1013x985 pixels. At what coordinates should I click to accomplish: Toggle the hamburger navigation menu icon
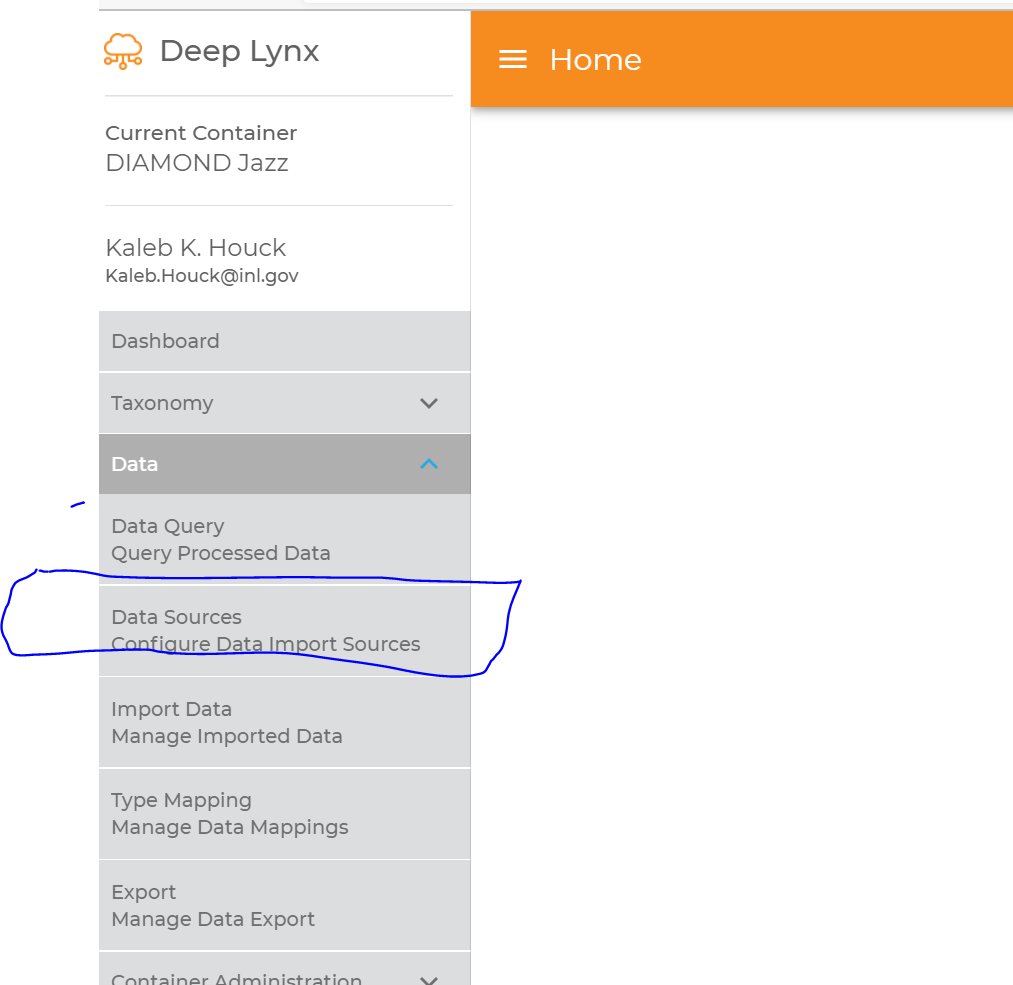point(513,60)
